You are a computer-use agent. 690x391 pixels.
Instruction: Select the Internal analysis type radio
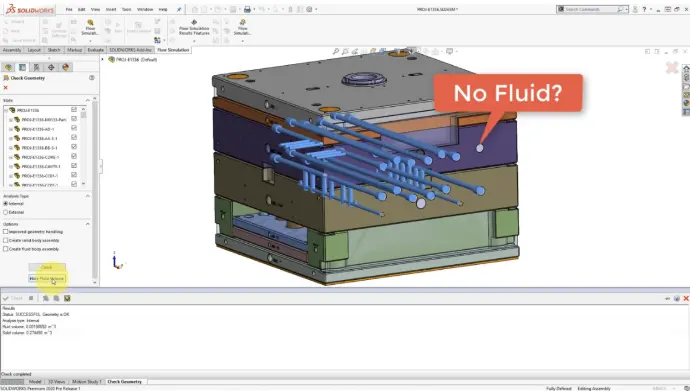coord(6,204)
